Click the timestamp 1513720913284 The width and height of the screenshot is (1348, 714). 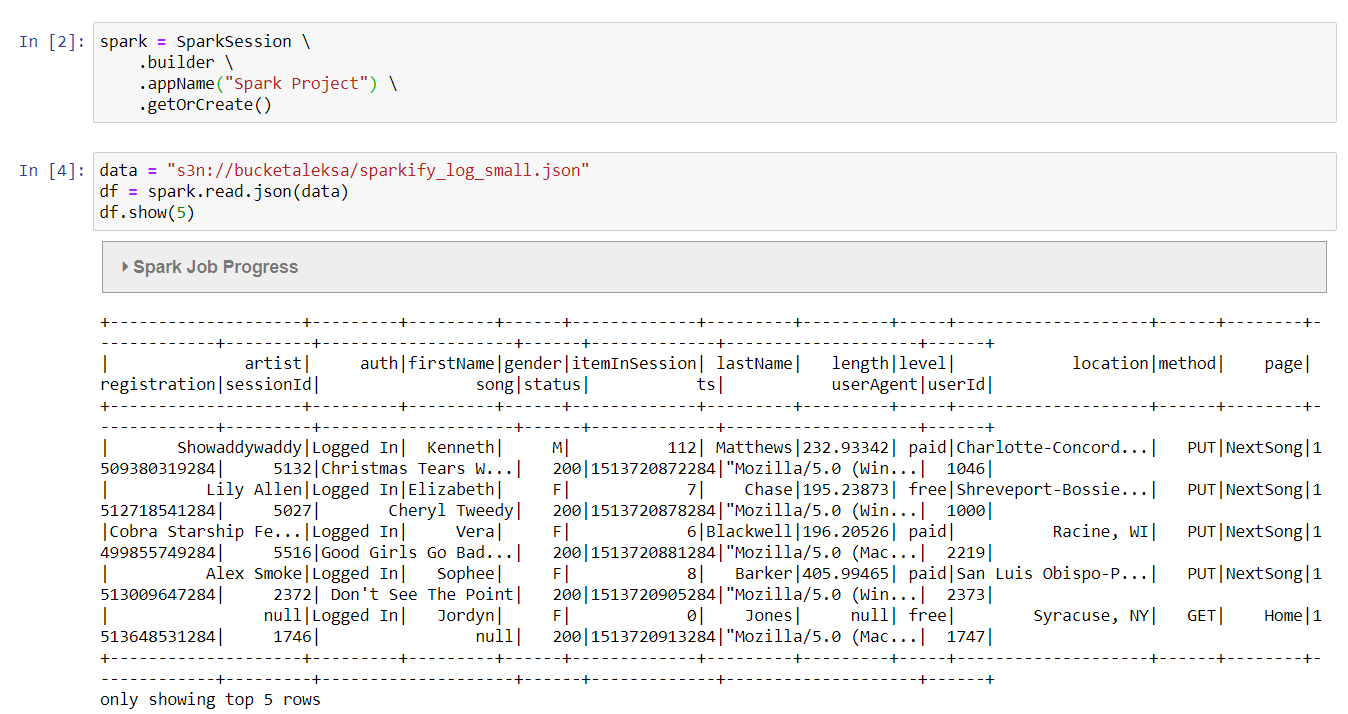(x=653, y=637)
